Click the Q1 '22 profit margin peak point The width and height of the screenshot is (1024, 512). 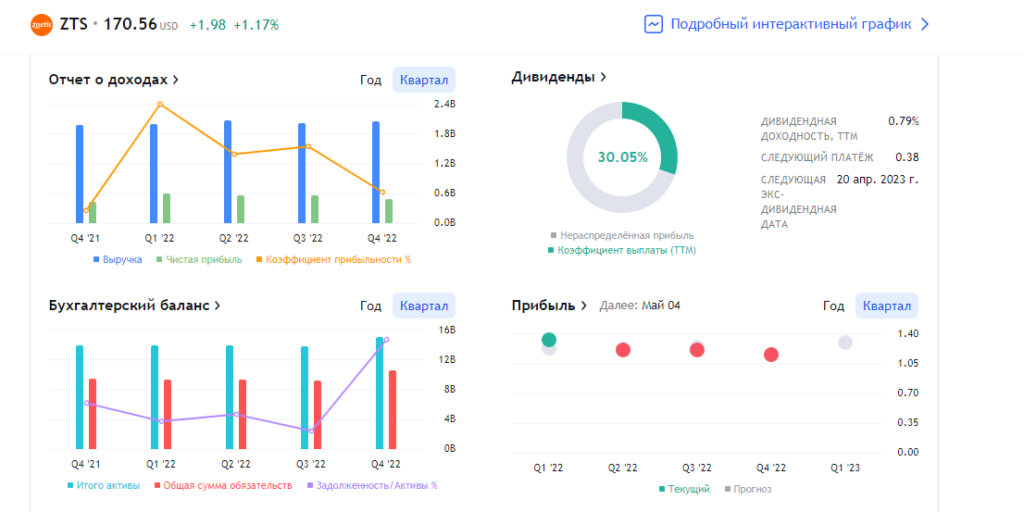160,104
